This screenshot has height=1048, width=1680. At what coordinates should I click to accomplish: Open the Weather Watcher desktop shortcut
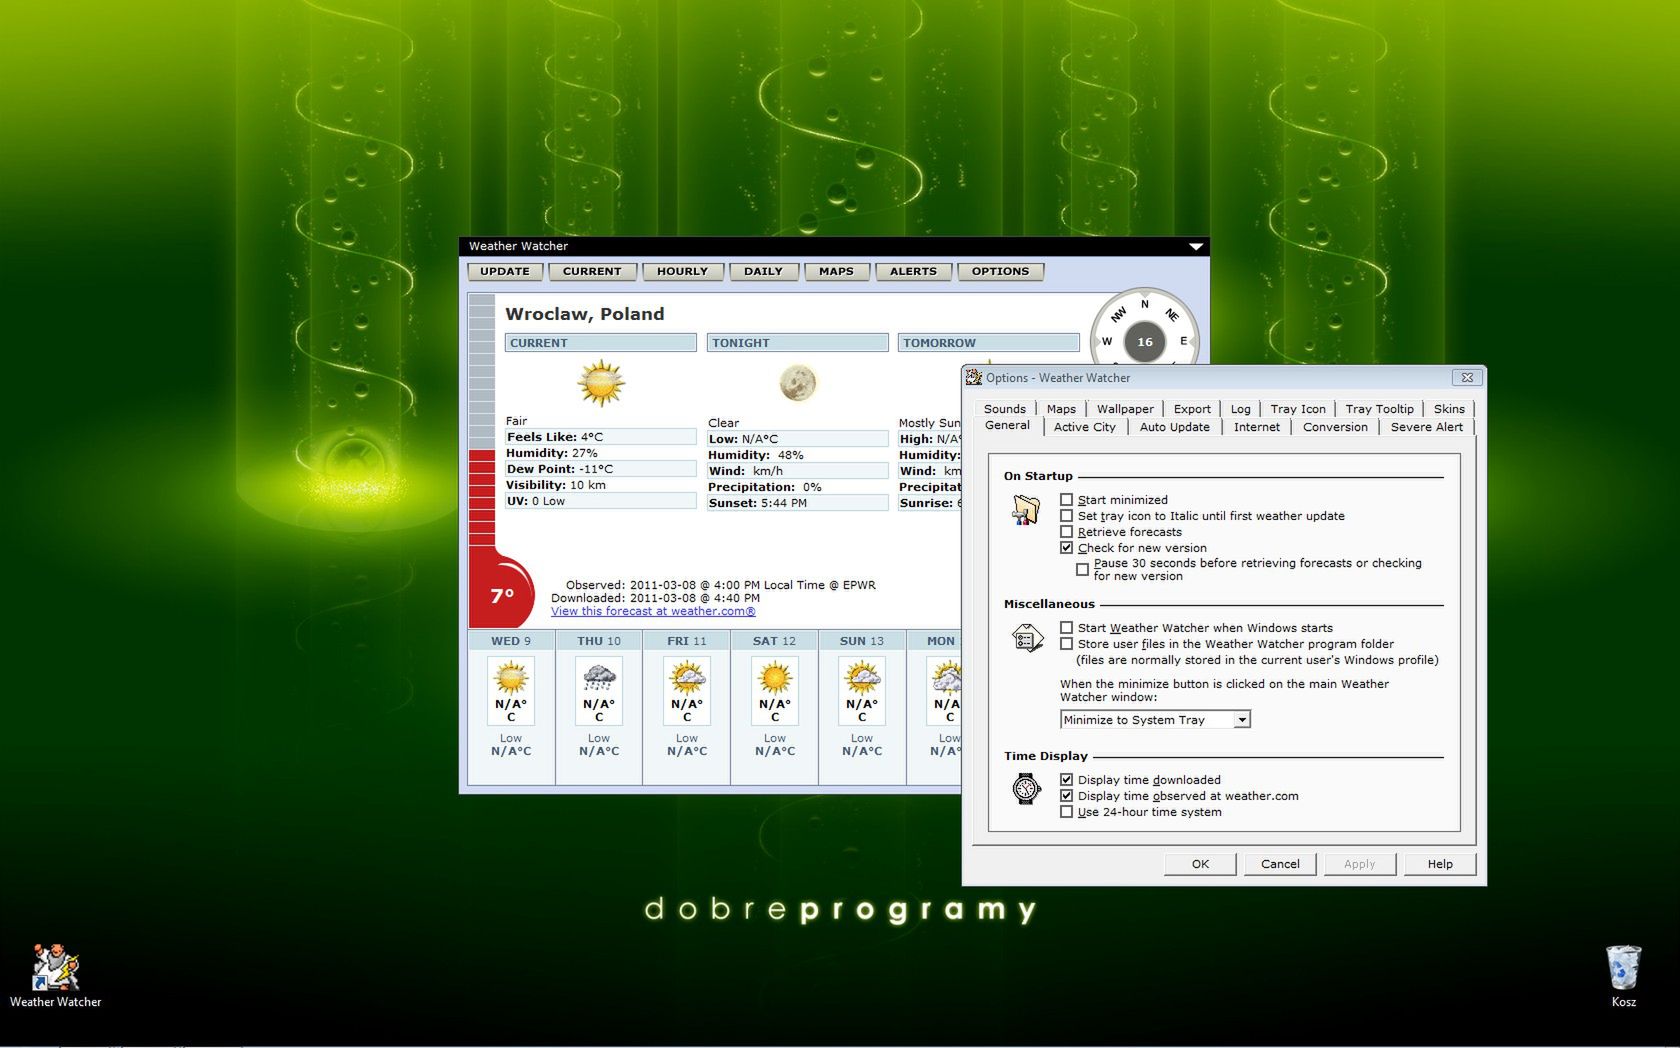(x=55, y=976)
